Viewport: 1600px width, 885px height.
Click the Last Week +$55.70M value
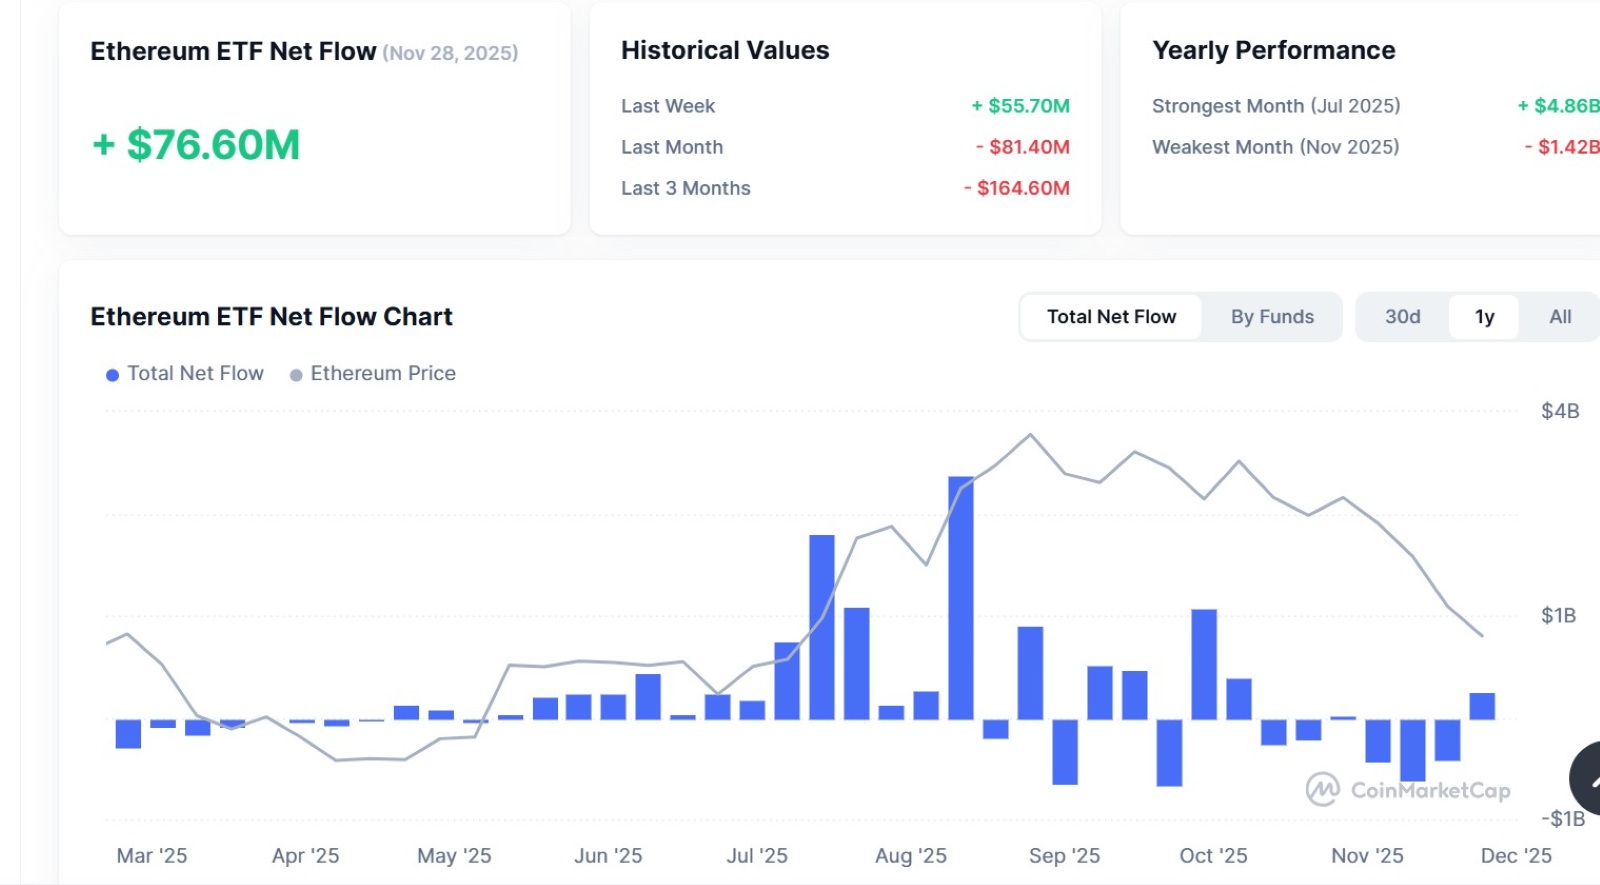pyautogui.click(x=1020, y=106)
